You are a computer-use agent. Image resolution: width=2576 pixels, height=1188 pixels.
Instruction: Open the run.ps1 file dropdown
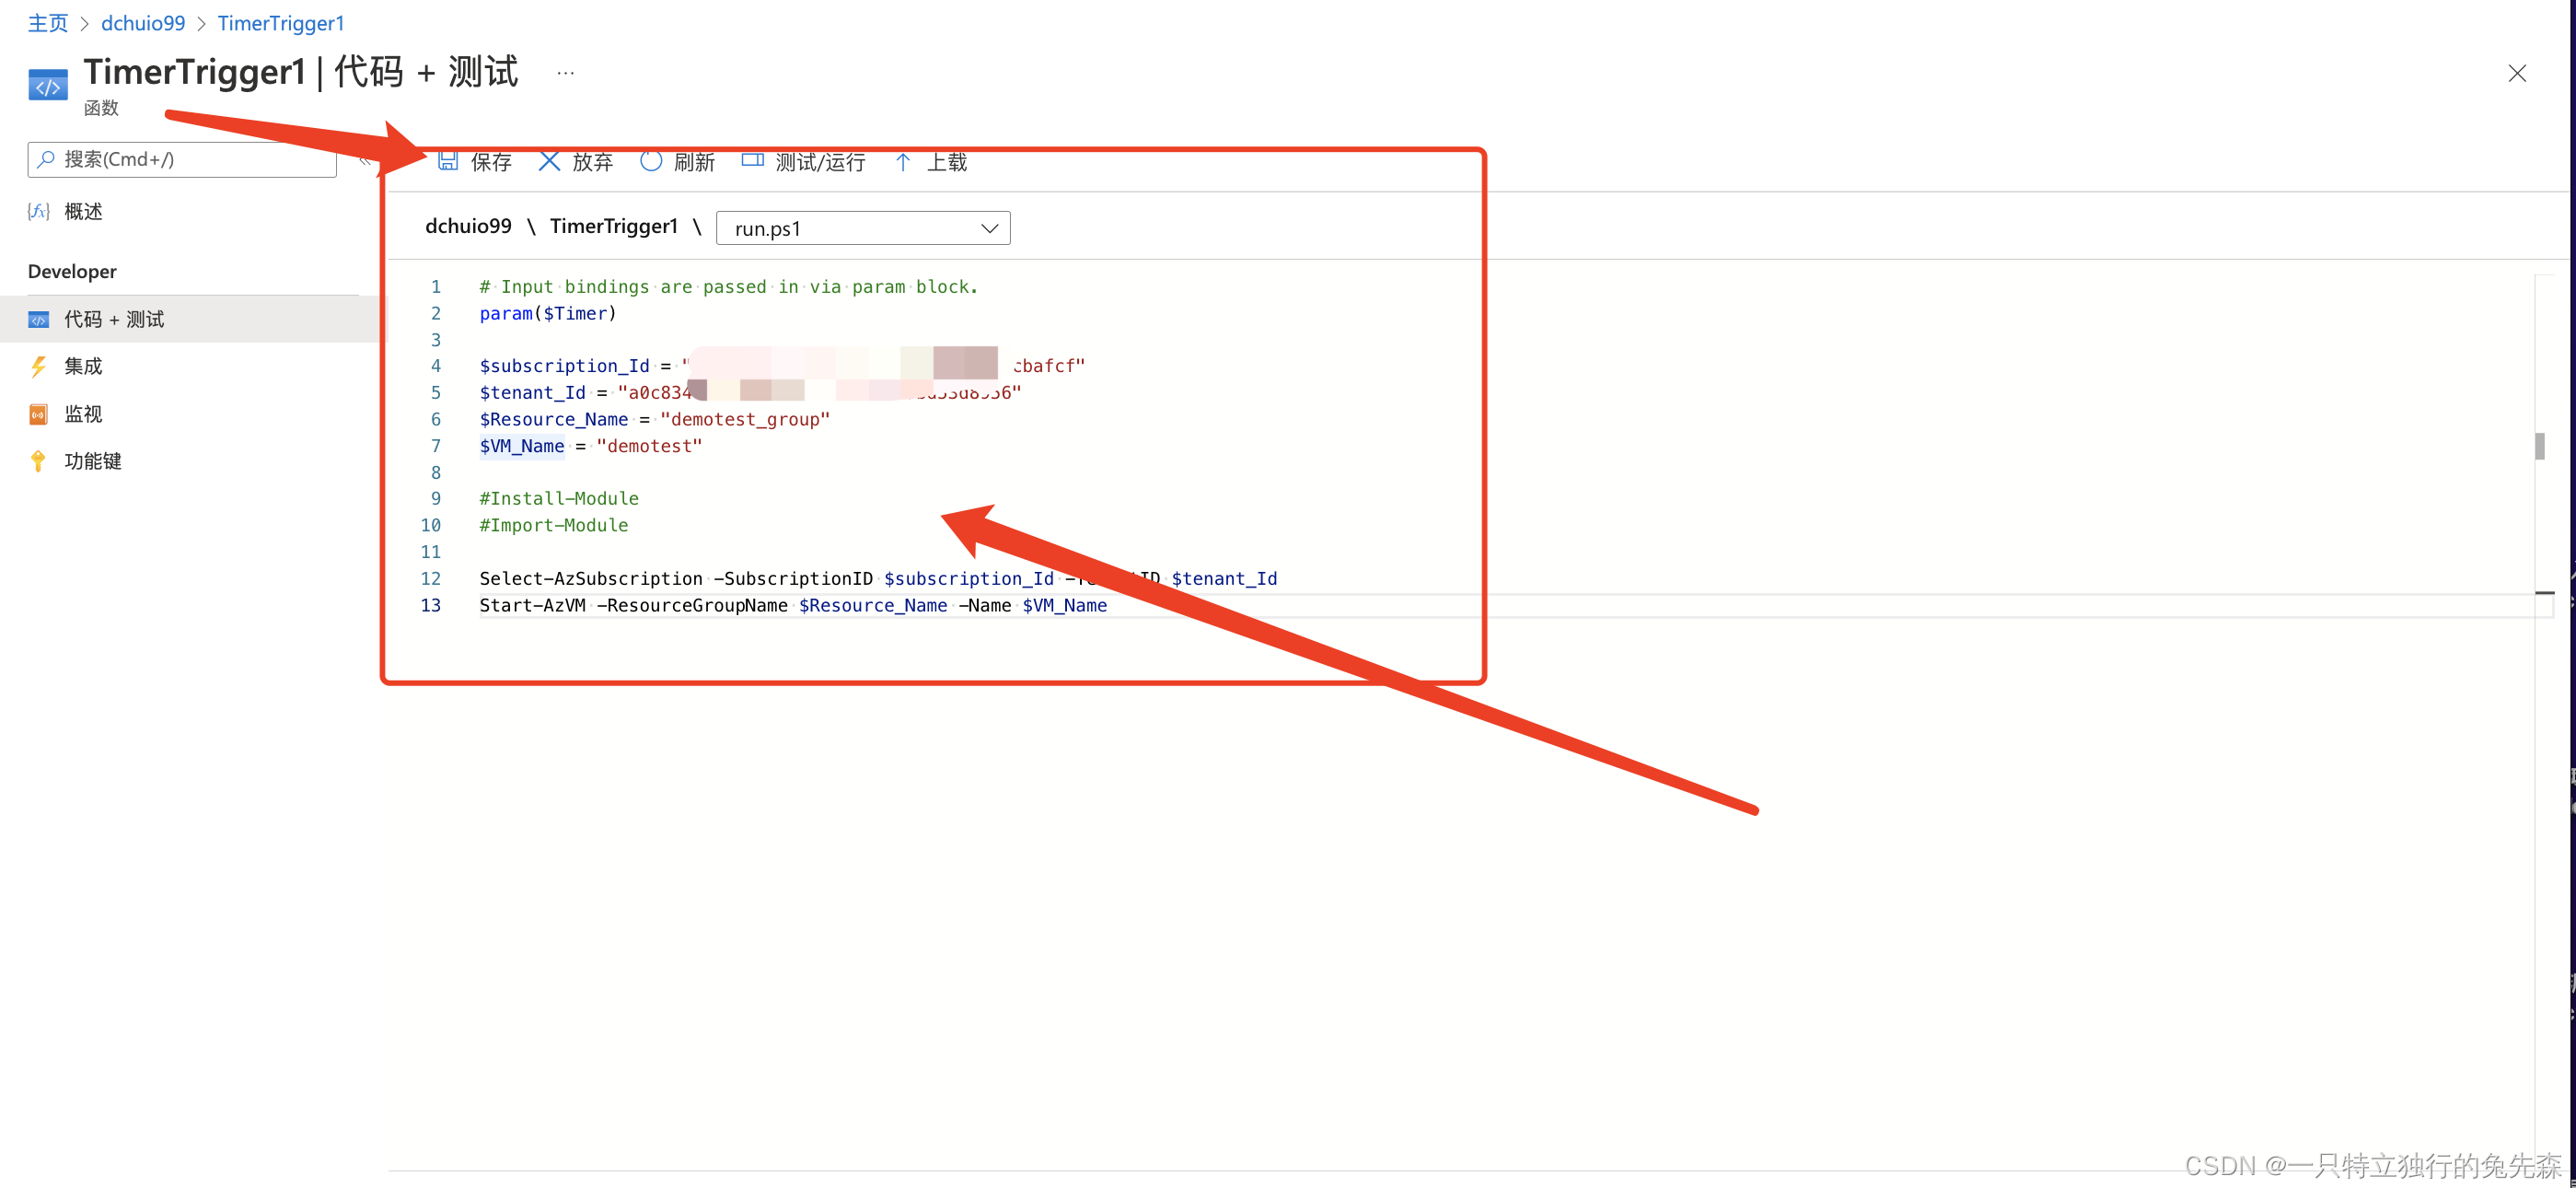click(863, 228)
